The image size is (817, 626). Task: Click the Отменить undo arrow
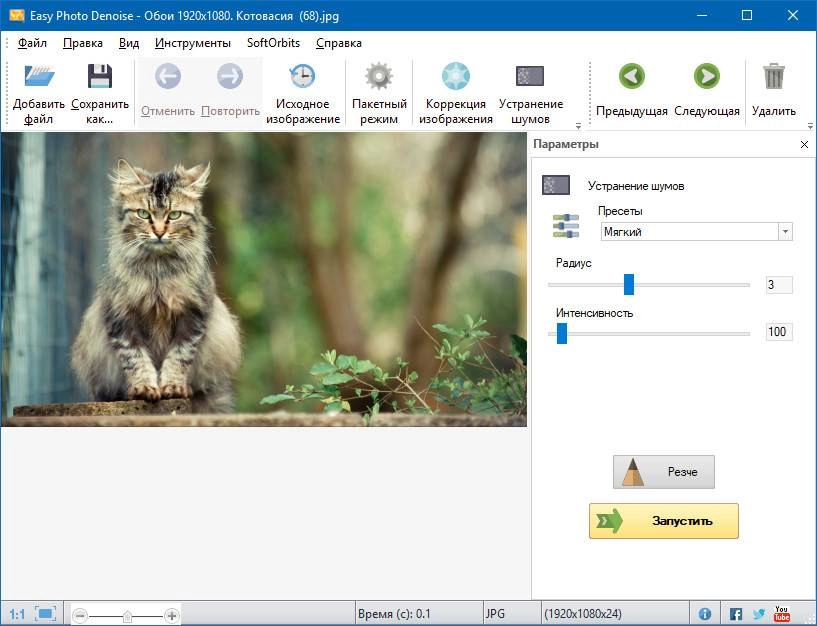coord(168,76)
